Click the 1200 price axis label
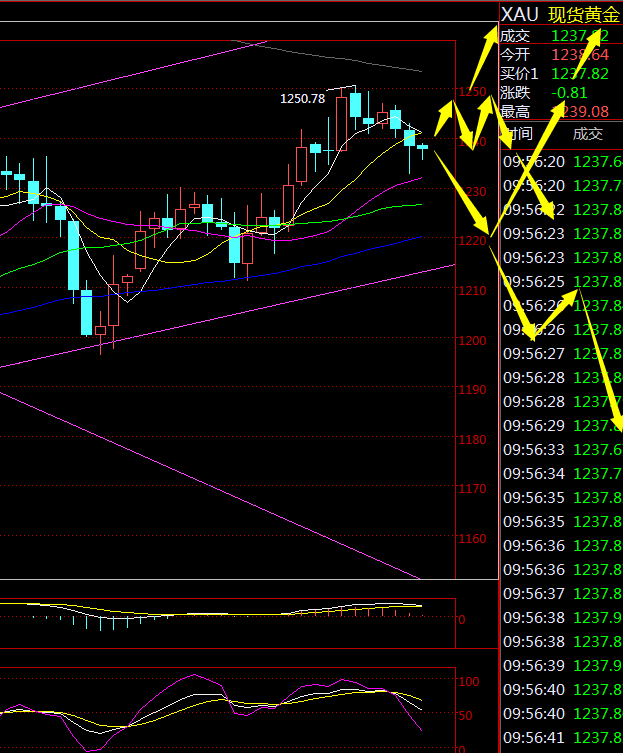The width and height of the screenshot is (623, 753). tap(472, 341)
